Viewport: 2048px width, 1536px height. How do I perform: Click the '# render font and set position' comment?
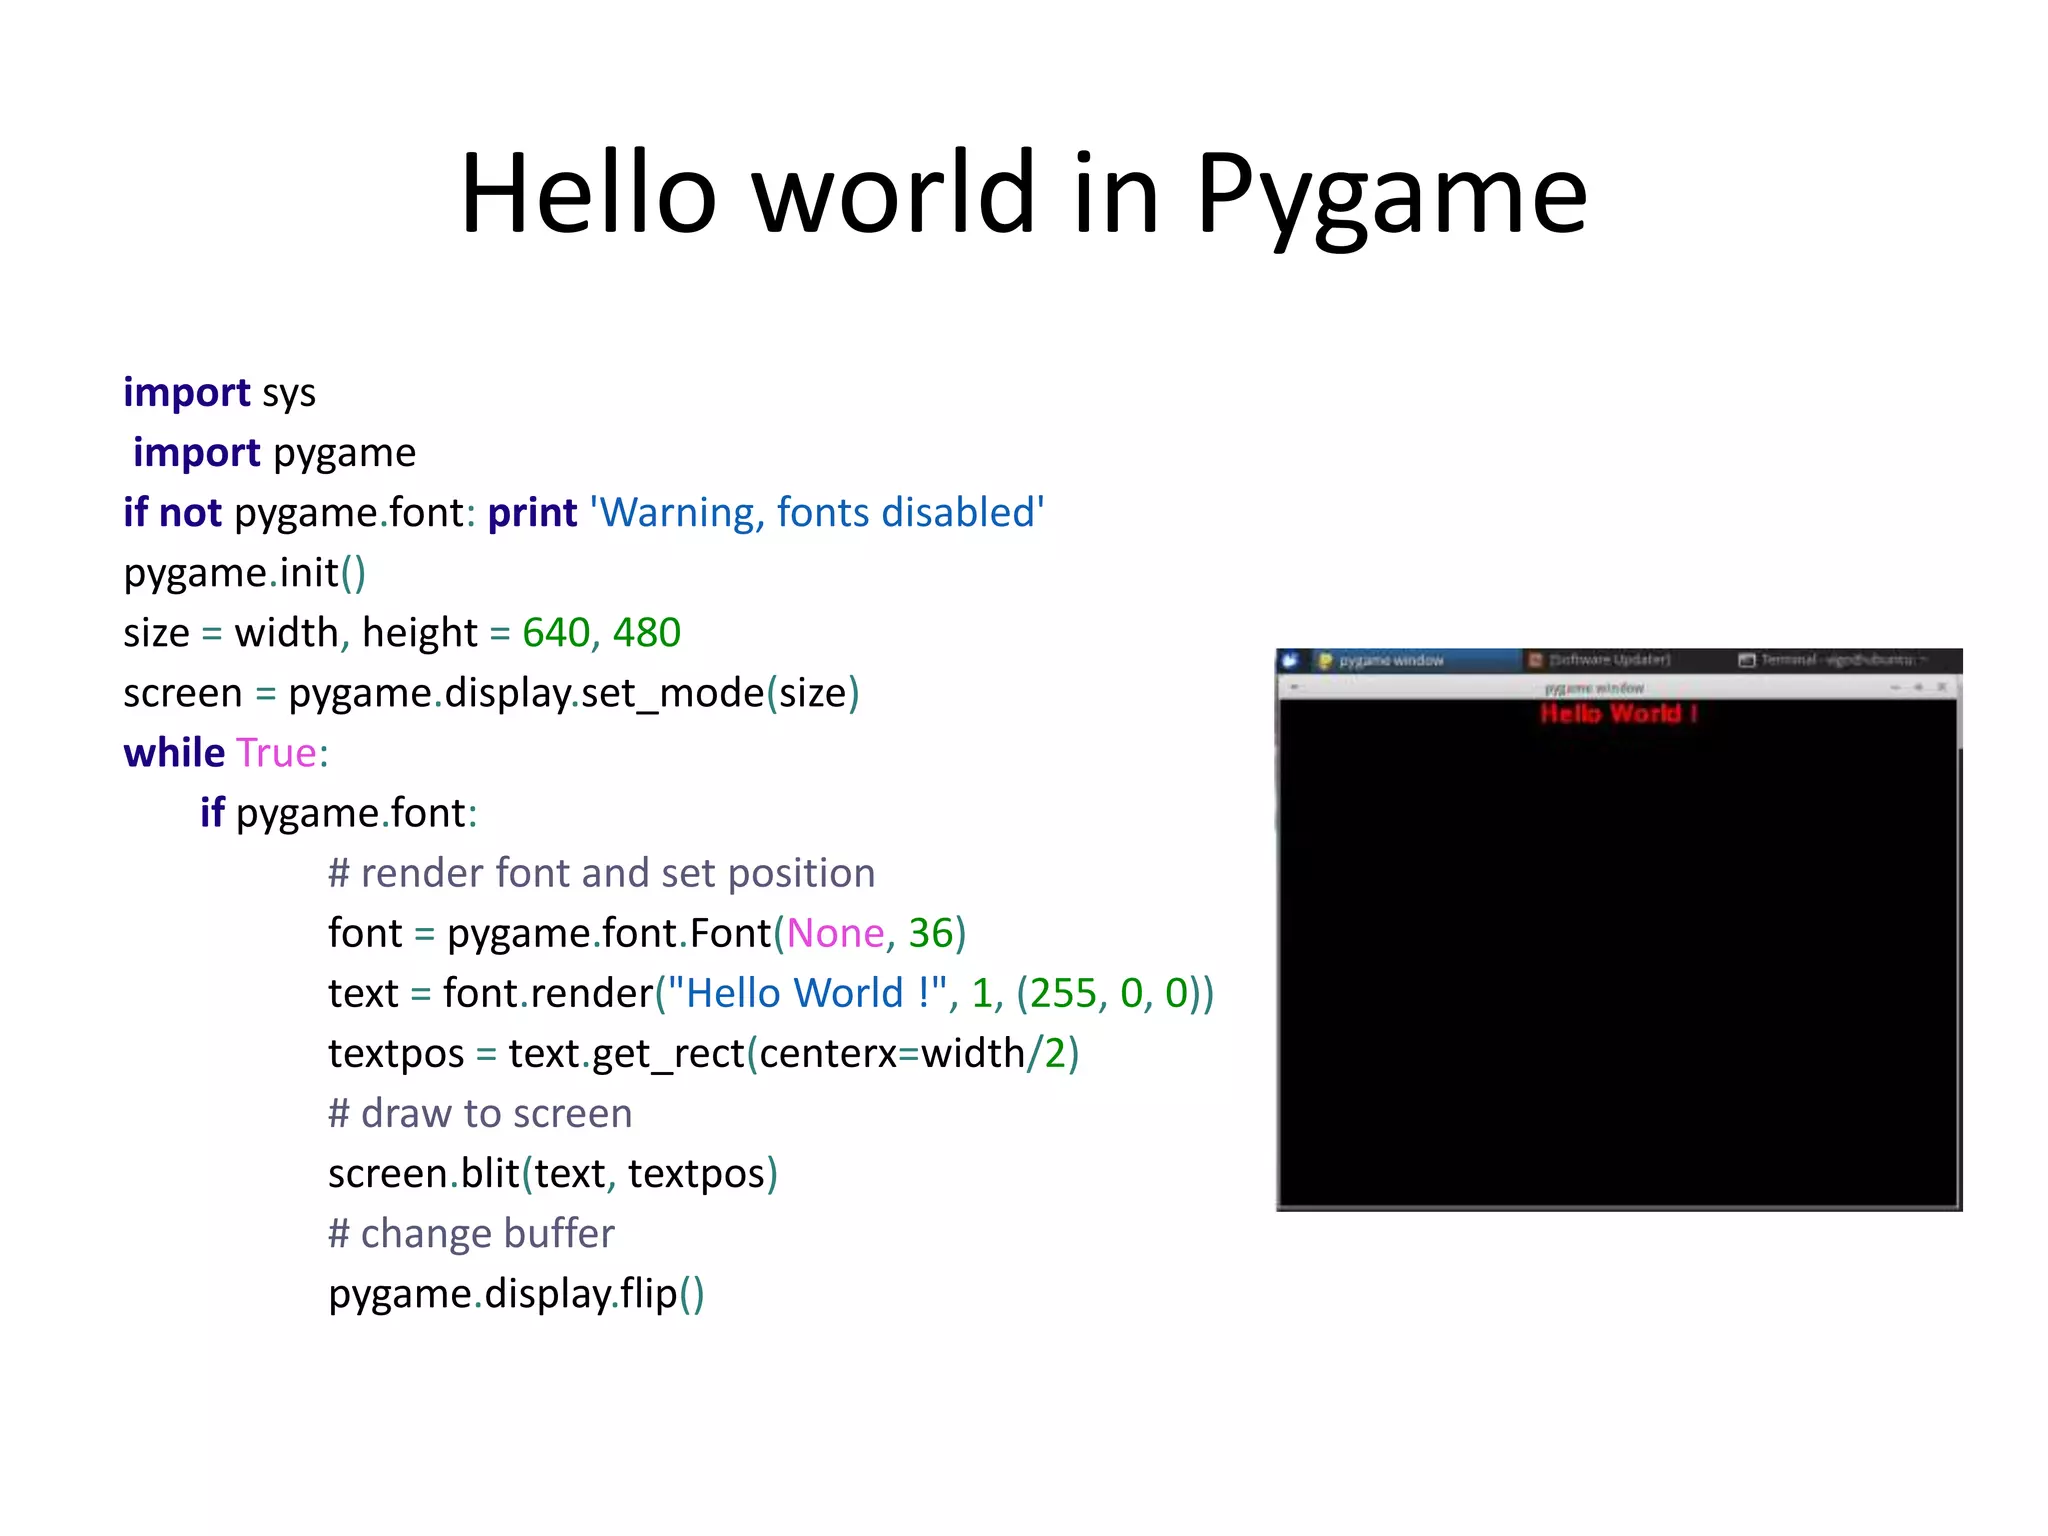click(x=601, y=873)
